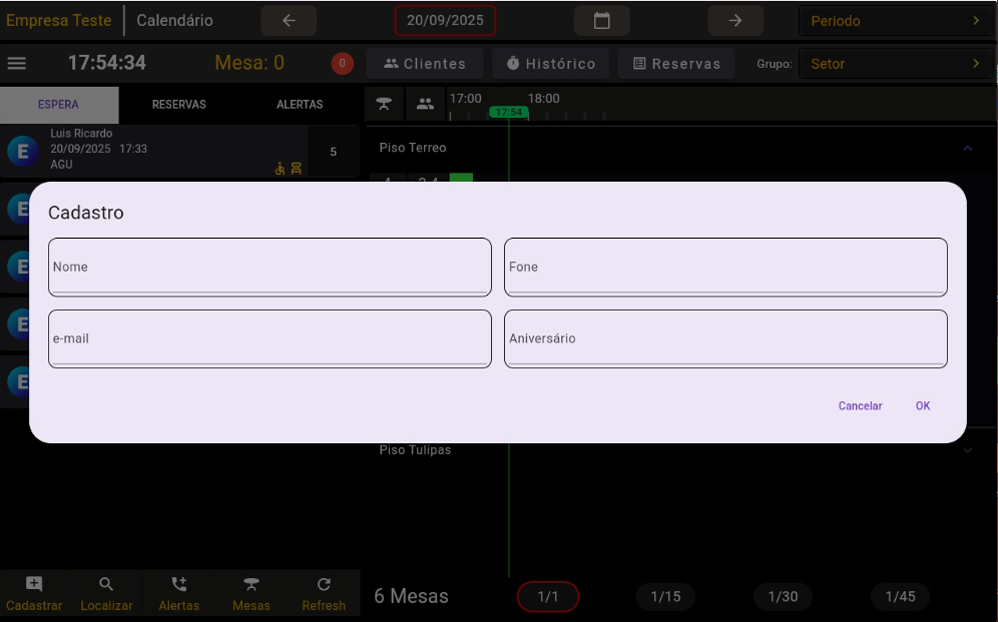Switch to the RESERVAS tab
The image size is (998, 622).
[179, 105]
